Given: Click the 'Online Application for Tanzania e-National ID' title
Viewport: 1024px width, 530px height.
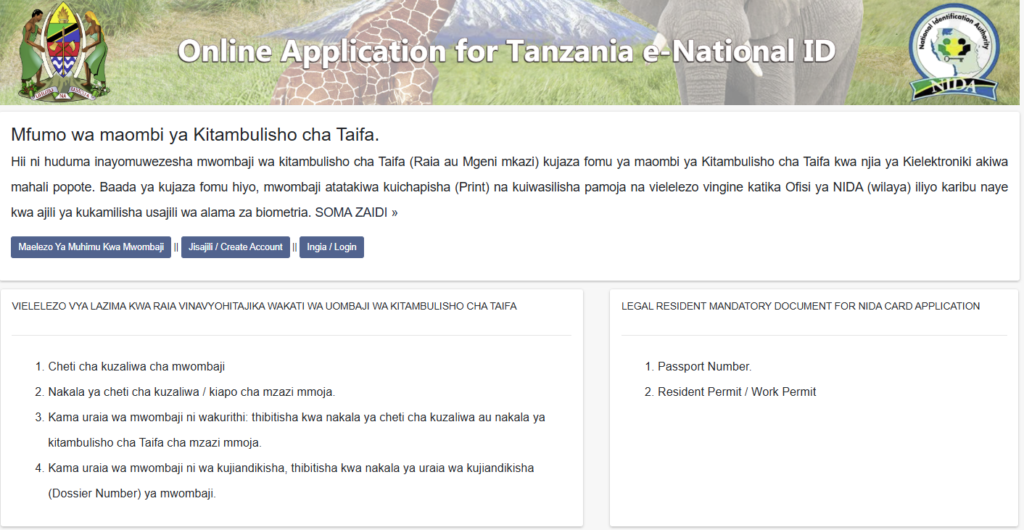Looking at the screenshot, I should [506, 52].
